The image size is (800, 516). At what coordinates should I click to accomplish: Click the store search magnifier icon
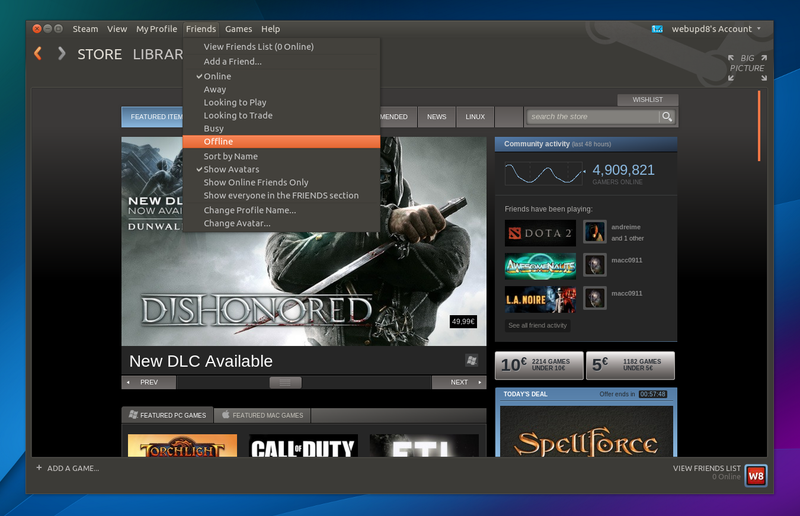coord(667,117)
